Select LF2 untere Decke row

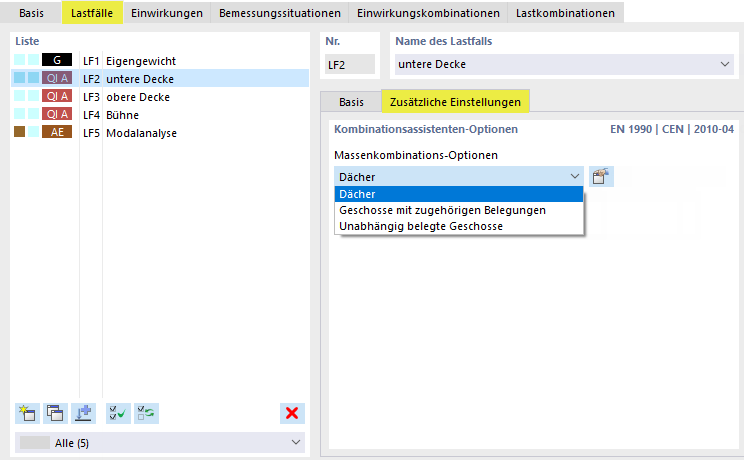point(160,79)
